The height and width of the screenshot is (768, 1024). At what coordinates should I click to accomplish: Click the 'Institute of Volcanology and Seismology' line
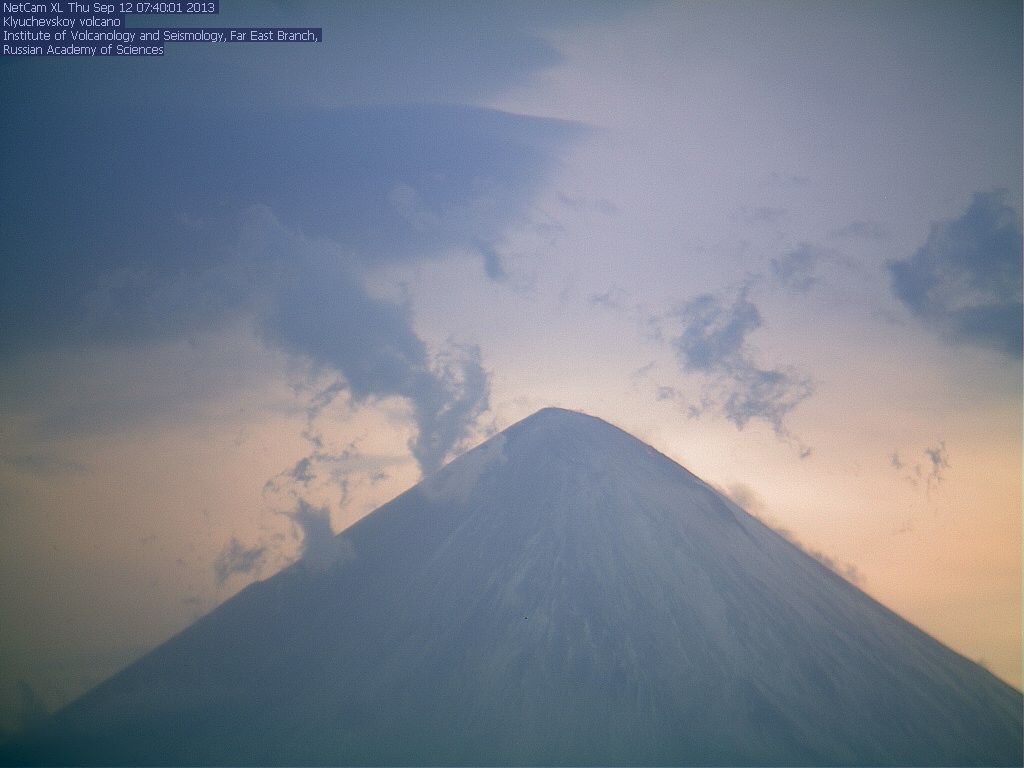click(161, 36)
